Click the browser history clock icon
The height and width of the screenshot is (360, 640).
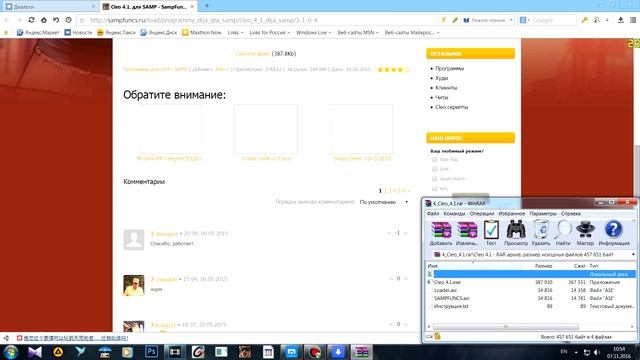[69, 20]
